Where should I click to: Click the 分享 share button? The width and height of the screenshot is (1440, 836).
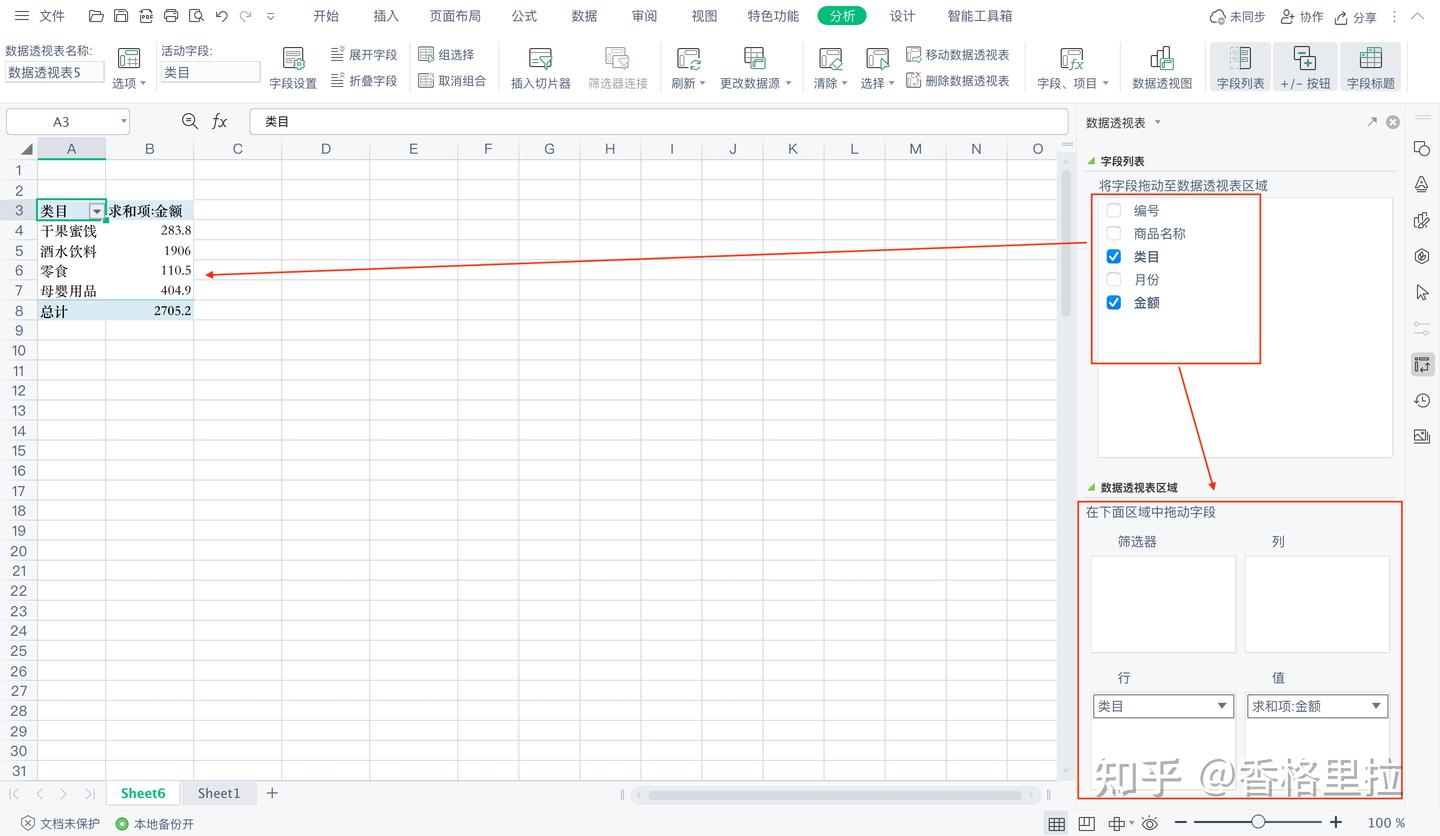pos(1355,17)
